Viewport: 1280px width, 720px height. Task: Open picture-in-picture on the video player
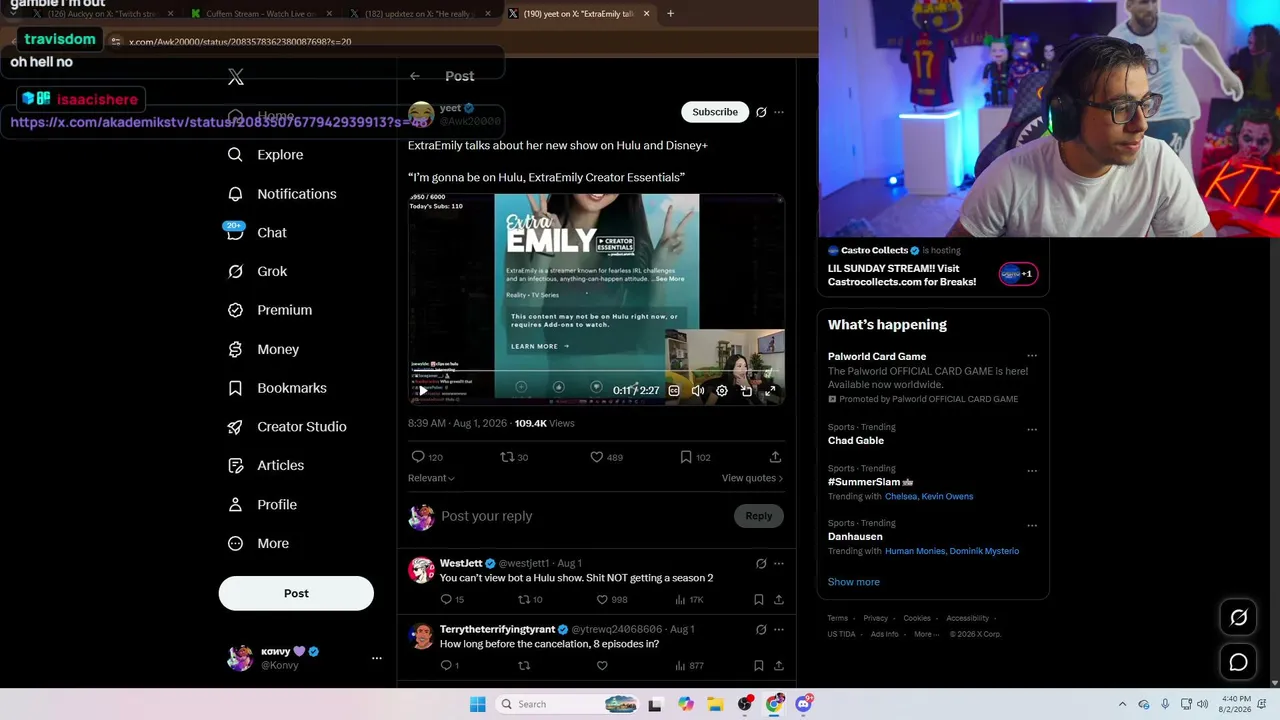(x=746, y=391)
